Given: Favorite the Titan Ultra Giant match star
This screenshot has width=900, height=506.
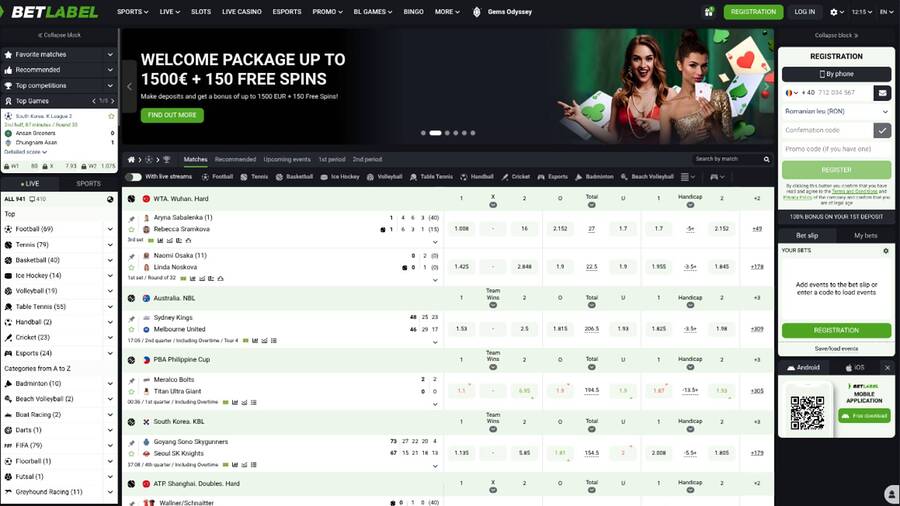Looking at the screenshot, I should 131,391.
